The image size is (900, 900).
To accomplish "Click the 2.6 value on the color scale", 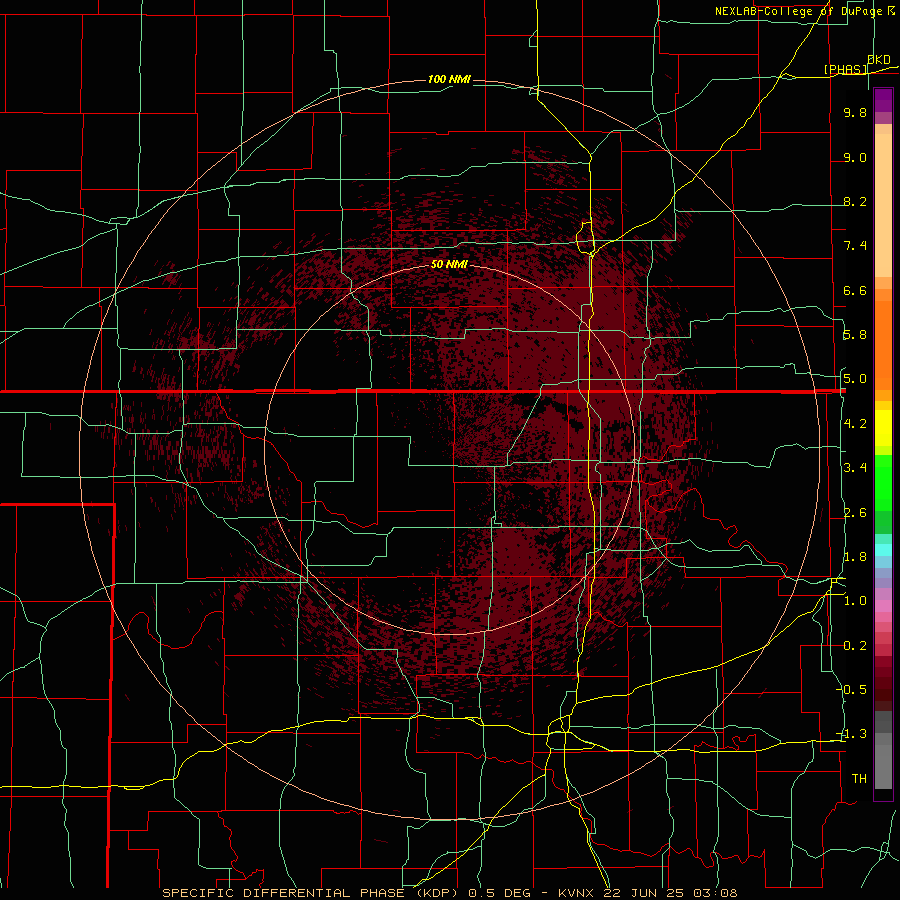I will [x=855, y=513].
